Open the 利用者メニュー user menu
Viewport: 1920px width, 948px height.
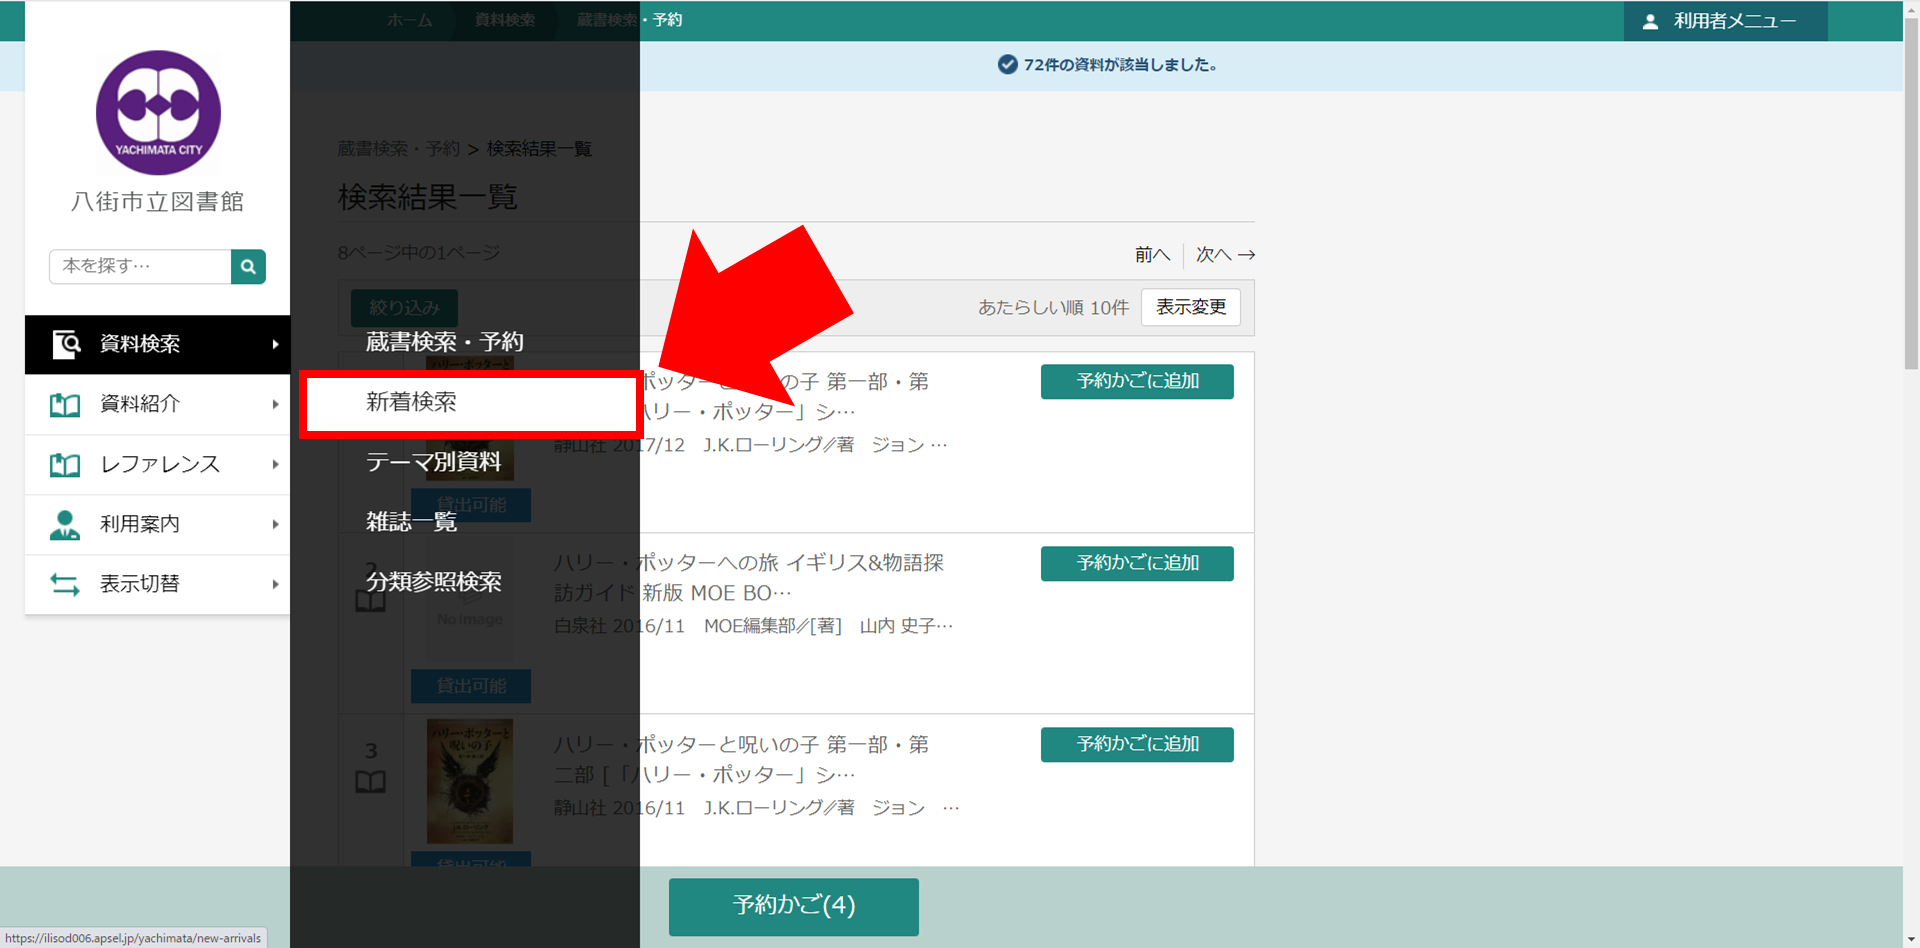(x=1725, y=21)
